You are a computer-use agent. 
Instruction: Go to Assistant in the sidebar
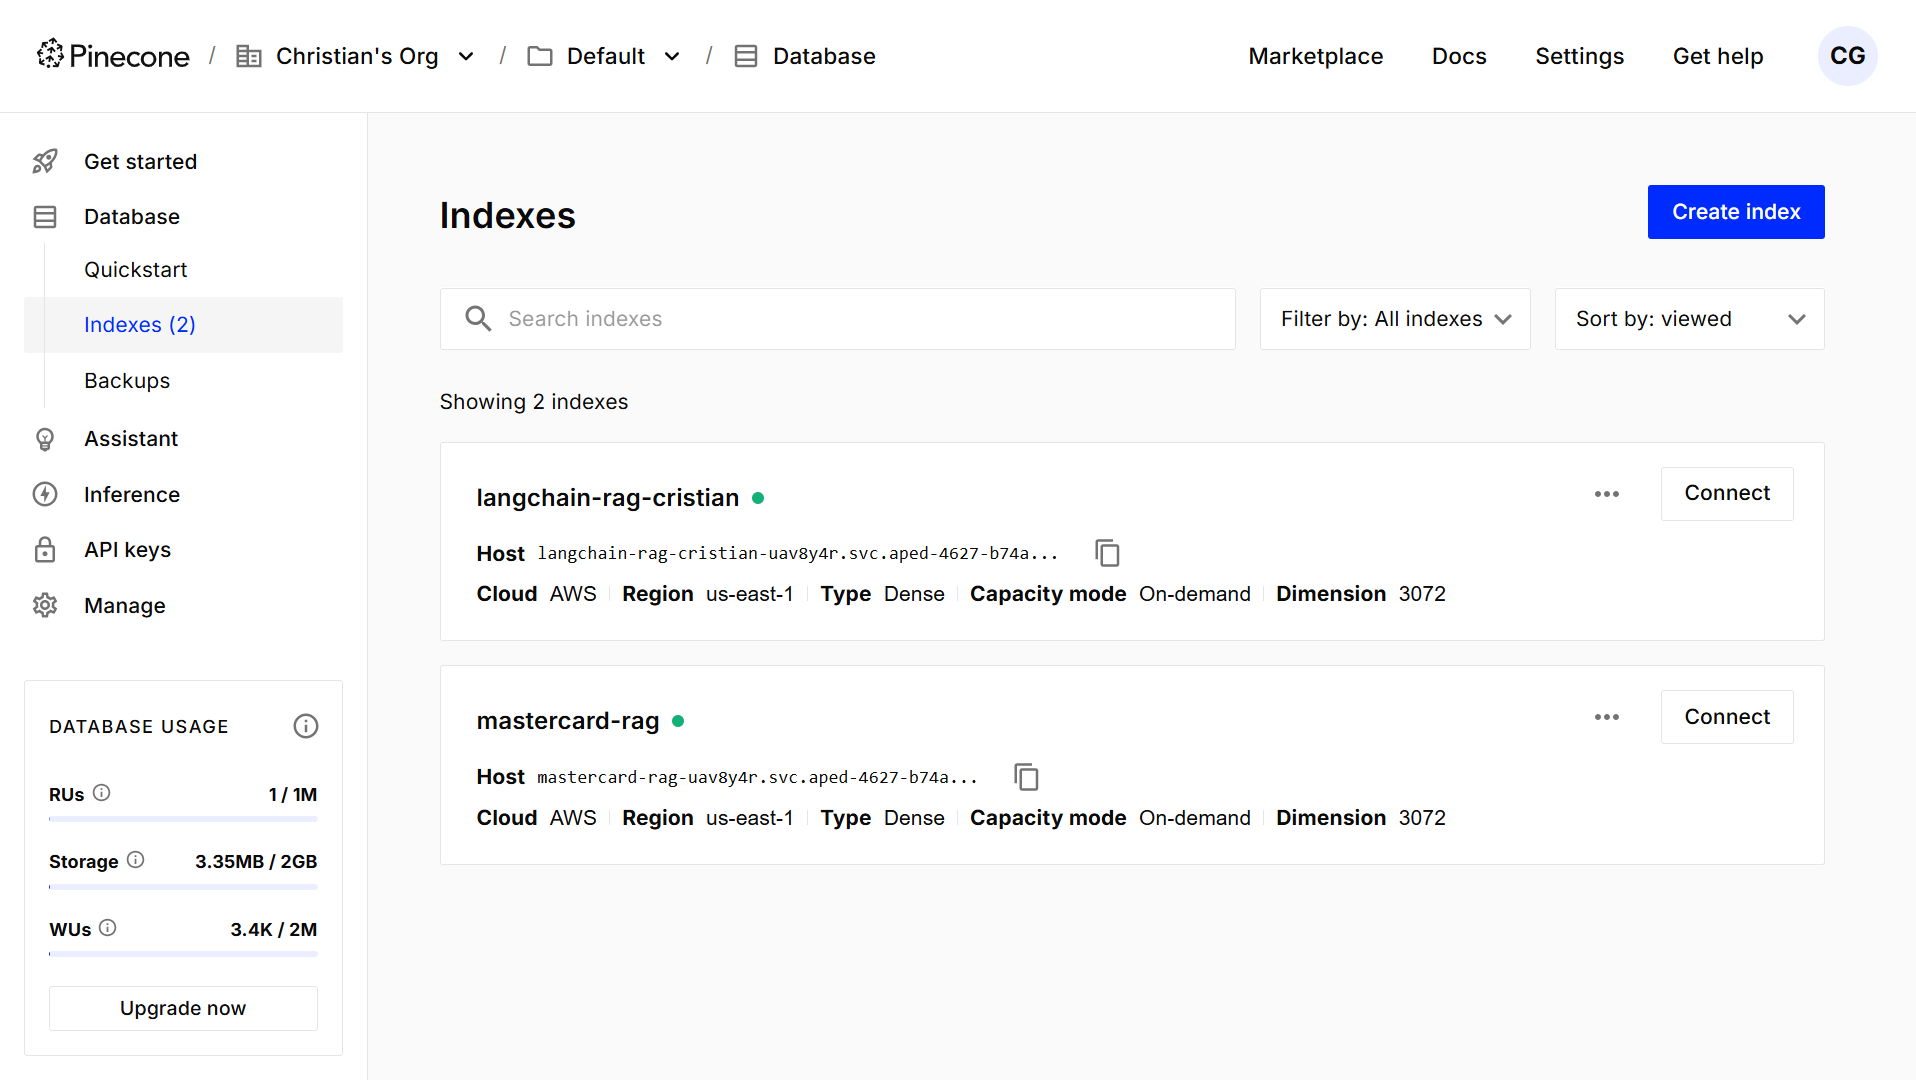tap(131, 439)
